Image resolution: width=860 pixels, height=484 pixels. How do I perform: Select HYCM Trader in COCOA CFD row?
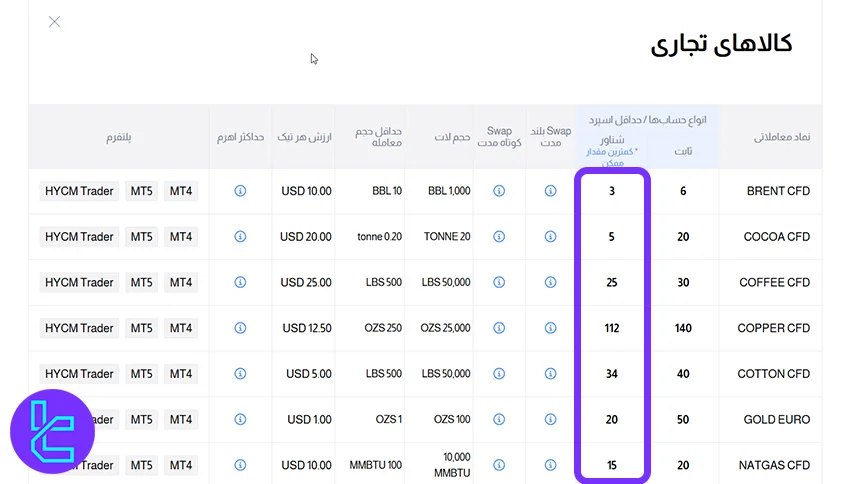[79, 237]
